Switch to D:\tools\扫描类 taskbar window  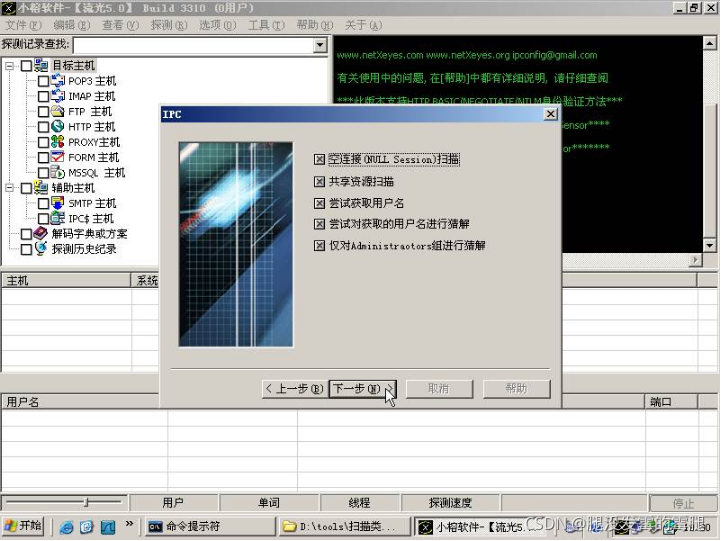(345, 527)
